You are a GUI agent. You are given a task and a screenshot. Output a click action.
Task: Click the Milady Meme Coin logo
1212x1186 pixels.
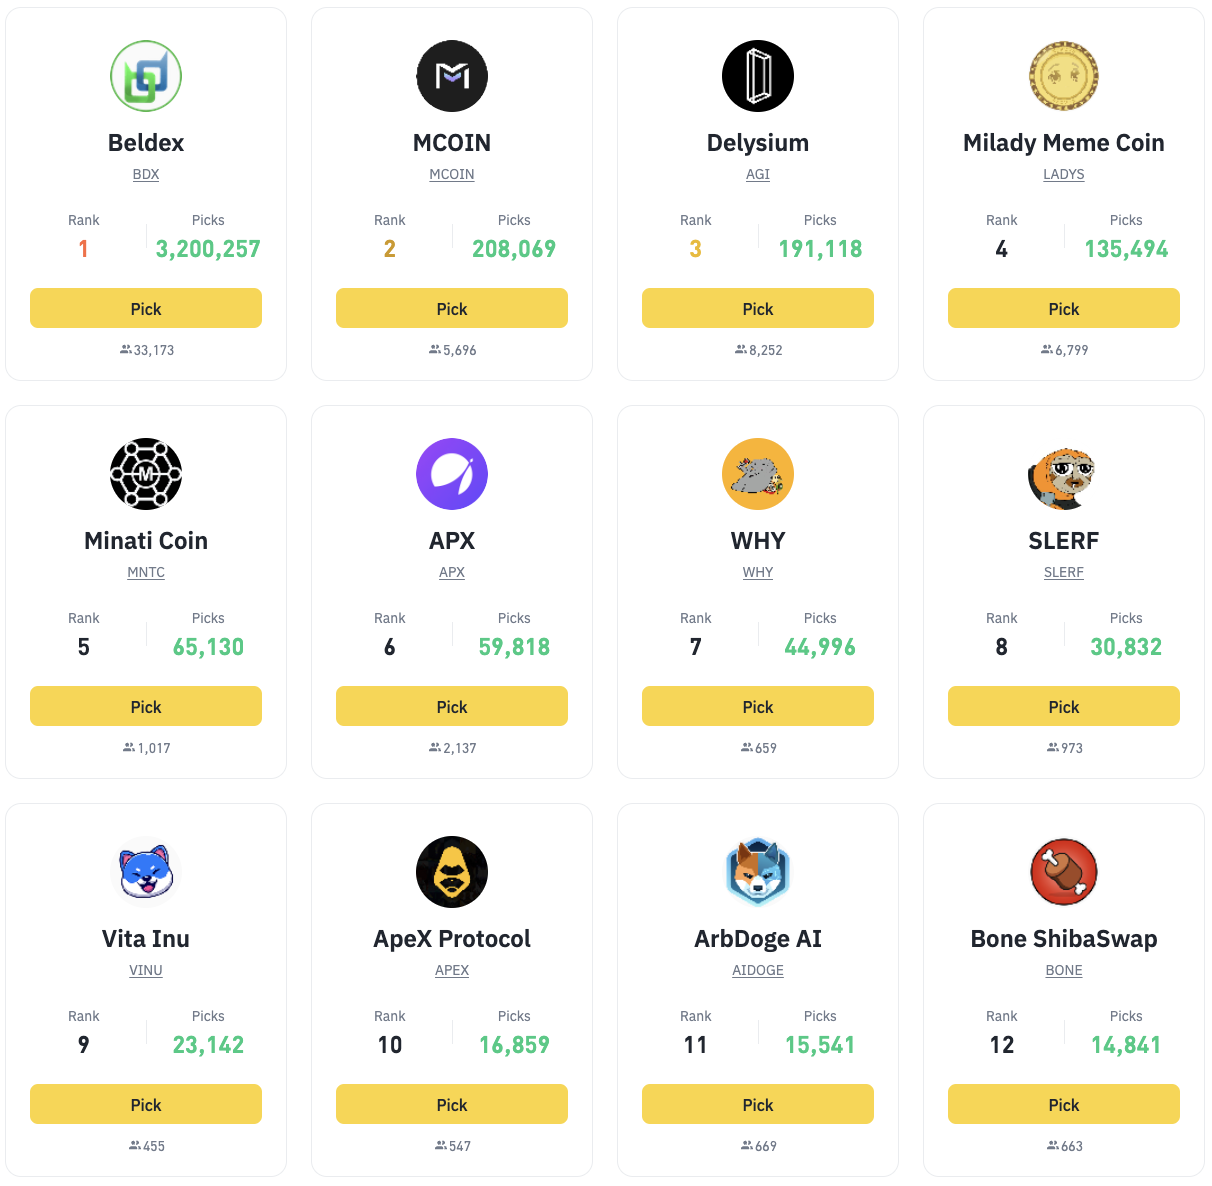[x=1064, y=76]
